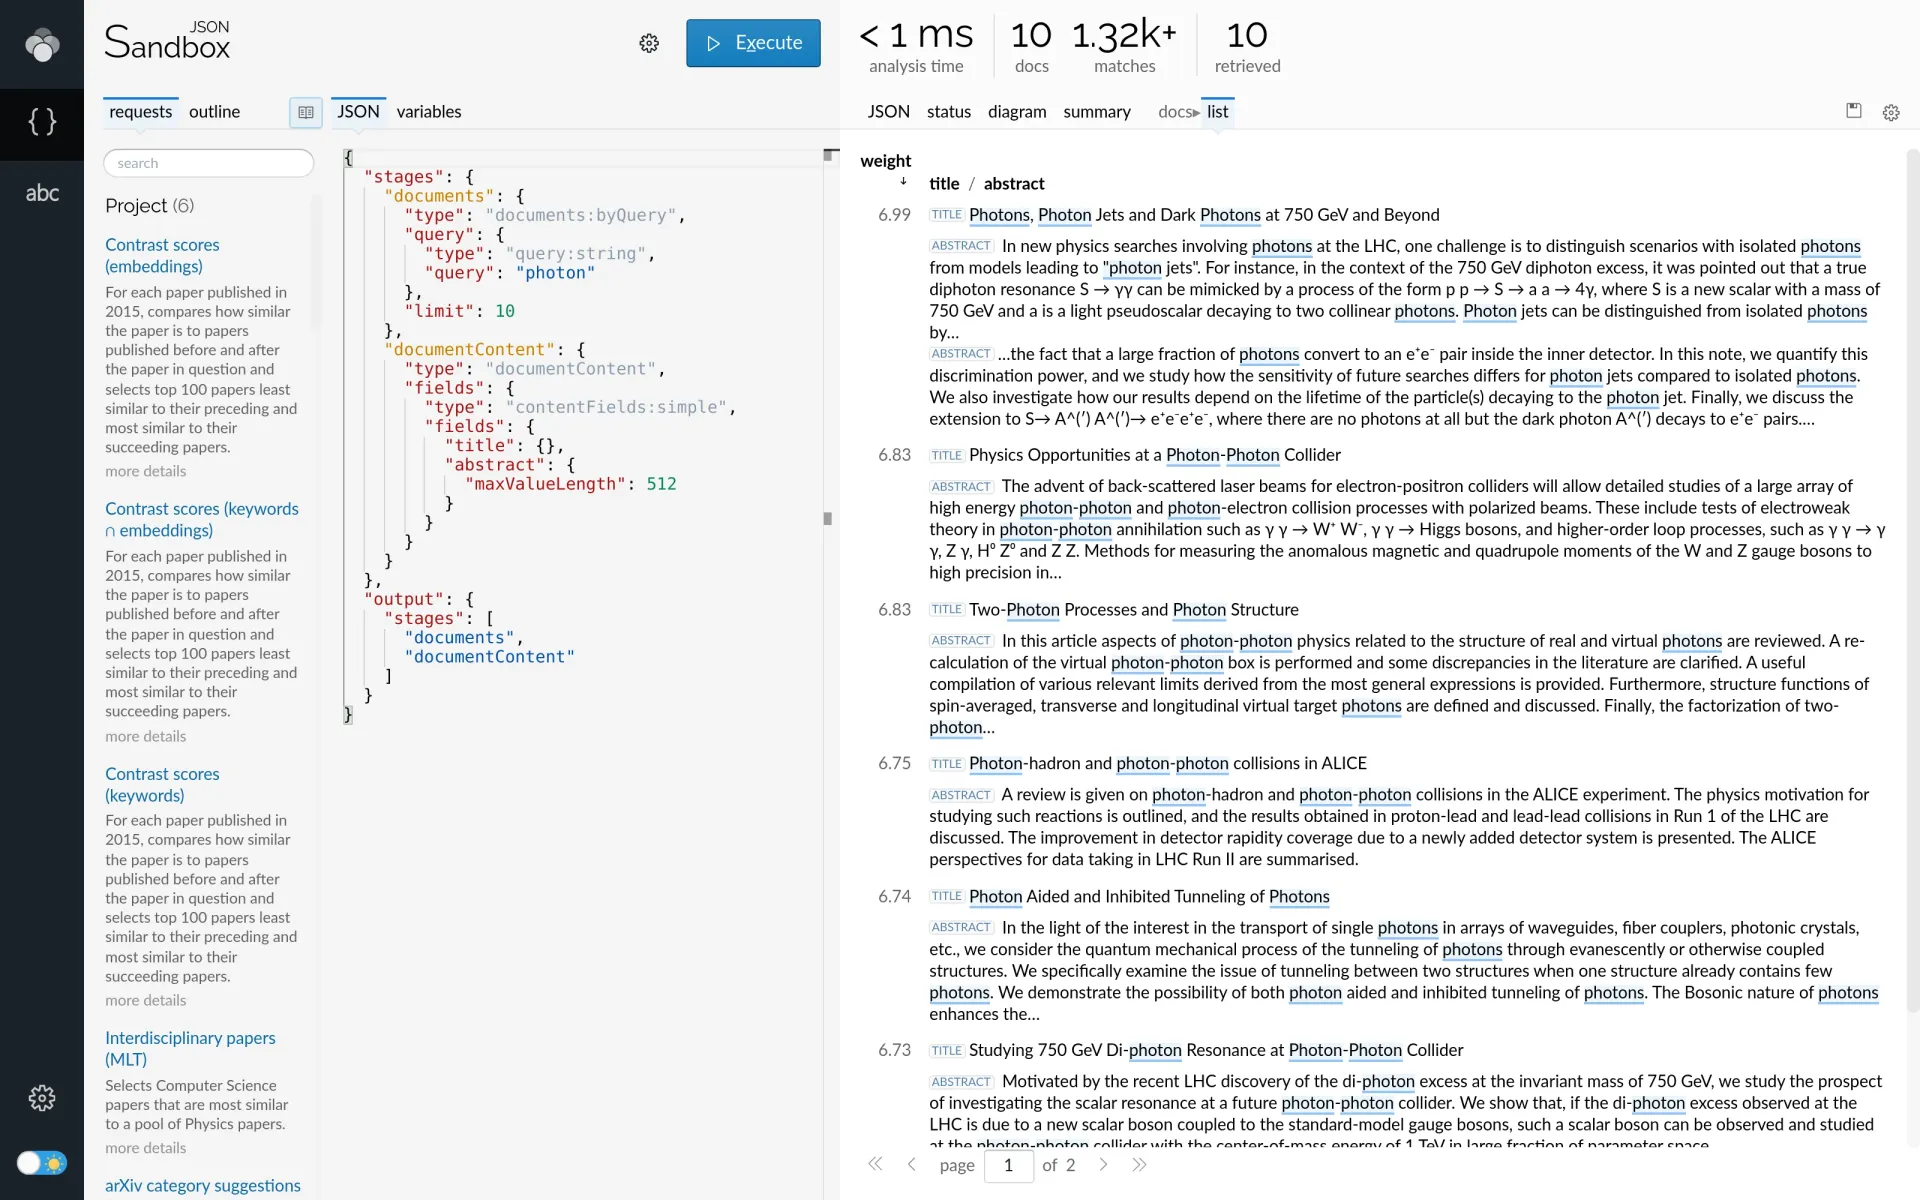1920x1200 pixels.
Task: Open Interdisciplinary papers (MLT) request
Action: click(x=190, y=1048)
